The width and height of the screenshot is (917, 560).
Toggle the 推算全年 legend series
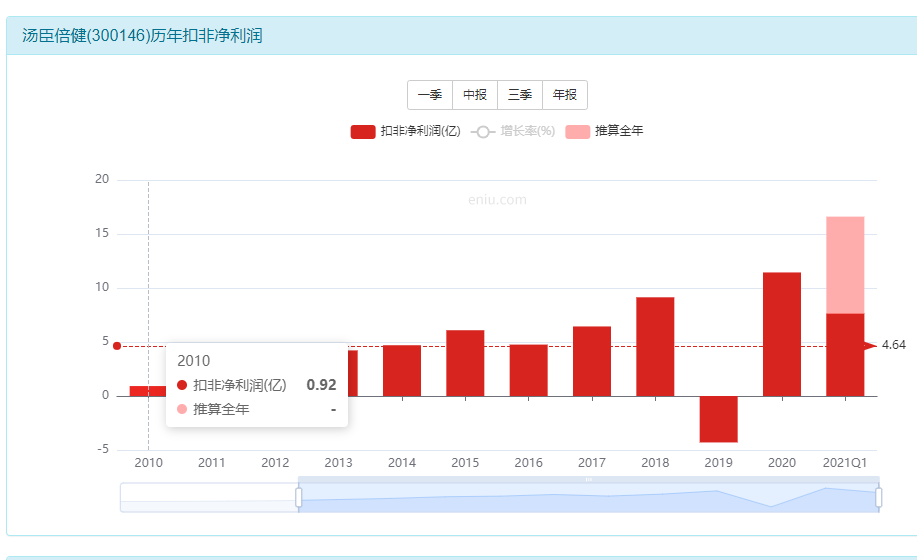coord(604,132)
